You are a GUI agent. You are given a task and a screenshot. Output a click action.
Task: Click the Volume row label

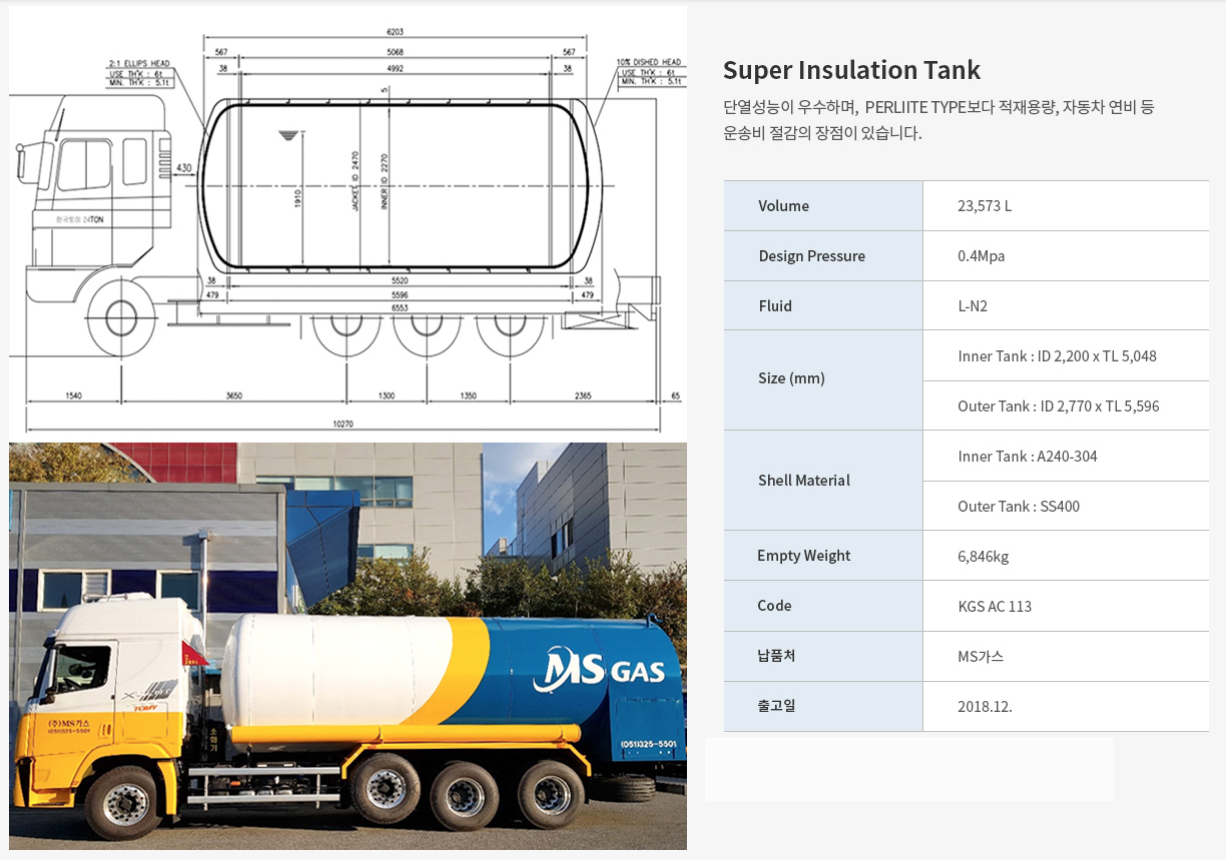coord(783,206)
